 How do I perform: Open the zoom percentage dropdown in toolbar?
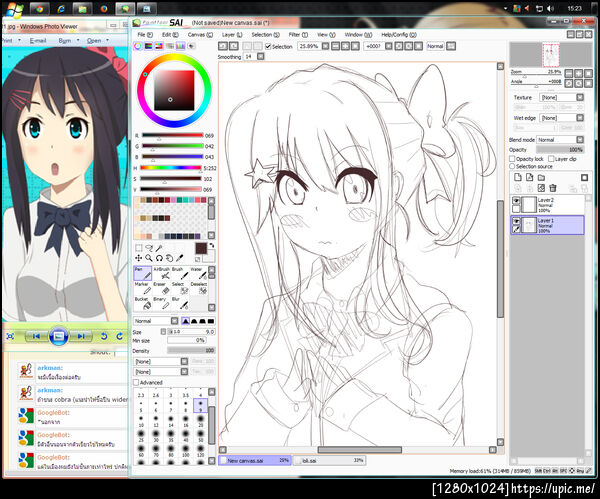[x=325, y=46]
